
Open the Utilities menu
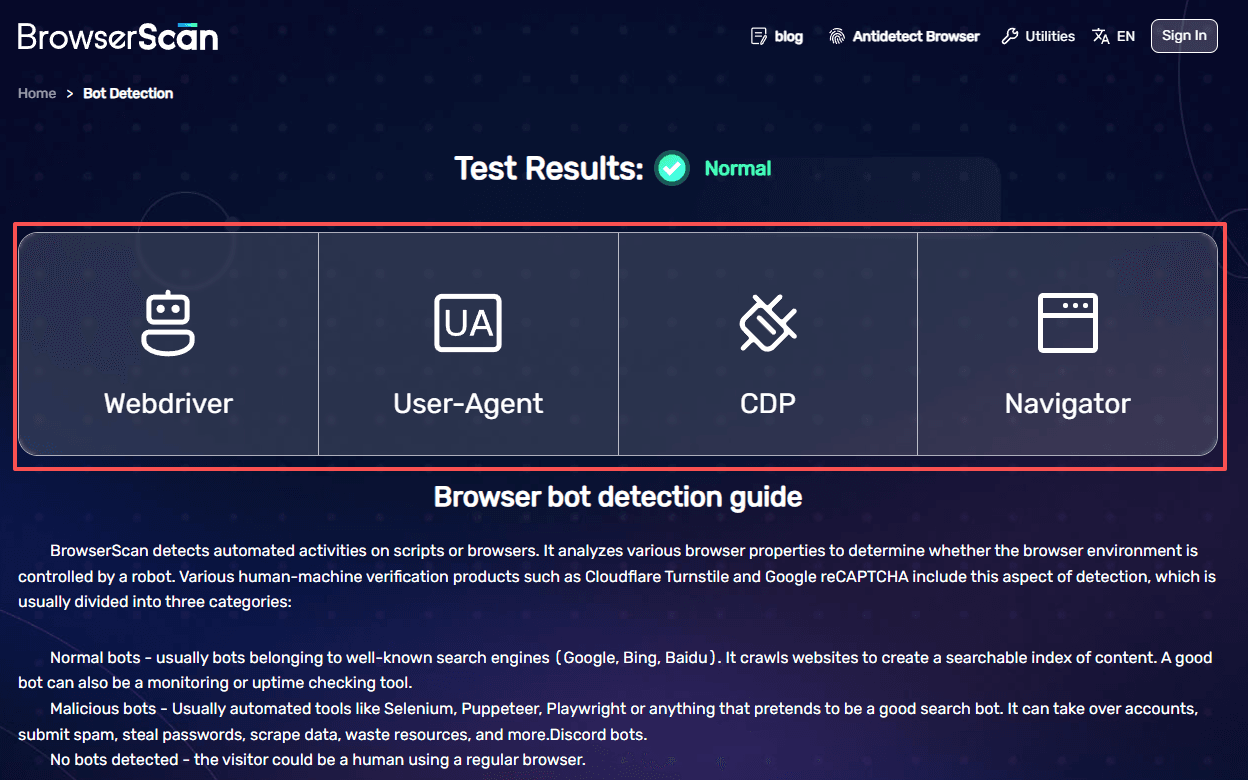[1050, 36]
